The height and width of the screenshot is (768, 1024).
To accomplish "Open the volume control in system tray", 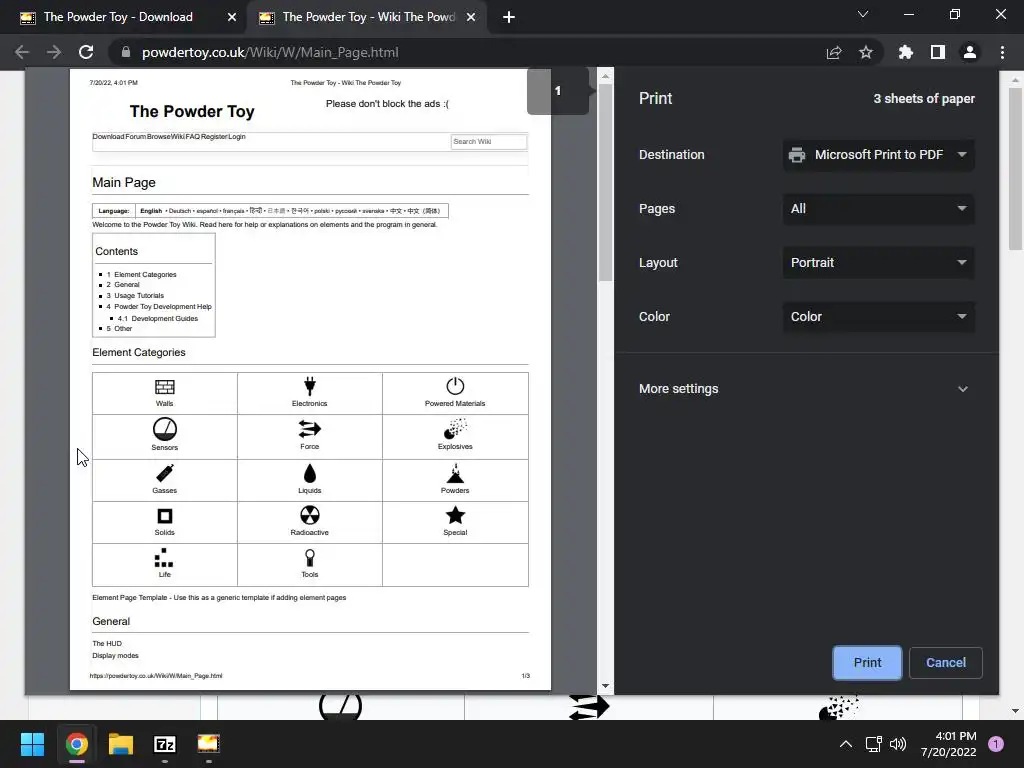I will (899, 744).
